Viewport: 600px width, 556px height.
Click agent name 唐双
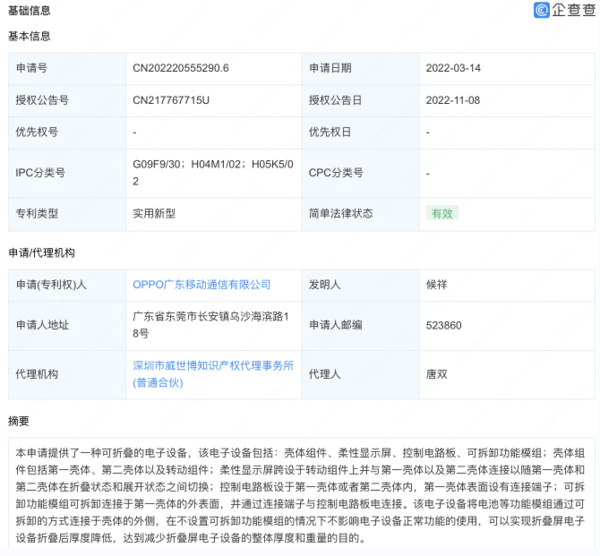coord(437,374)
